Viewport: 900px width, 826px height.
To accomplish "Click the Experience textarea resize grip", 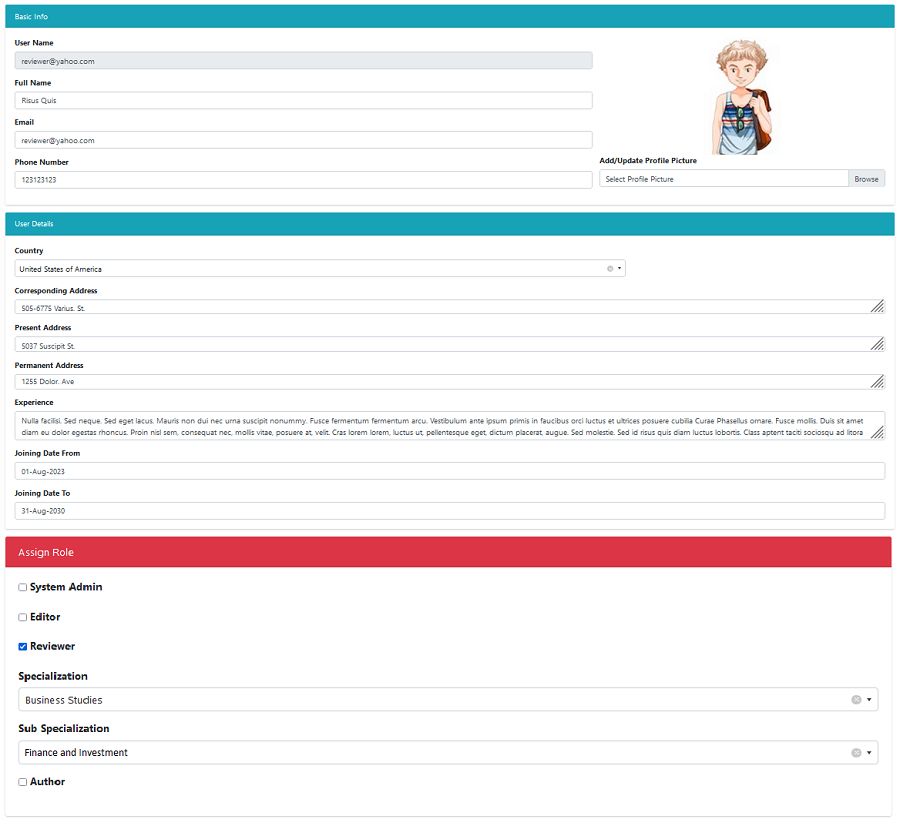I will click(878, 432).
